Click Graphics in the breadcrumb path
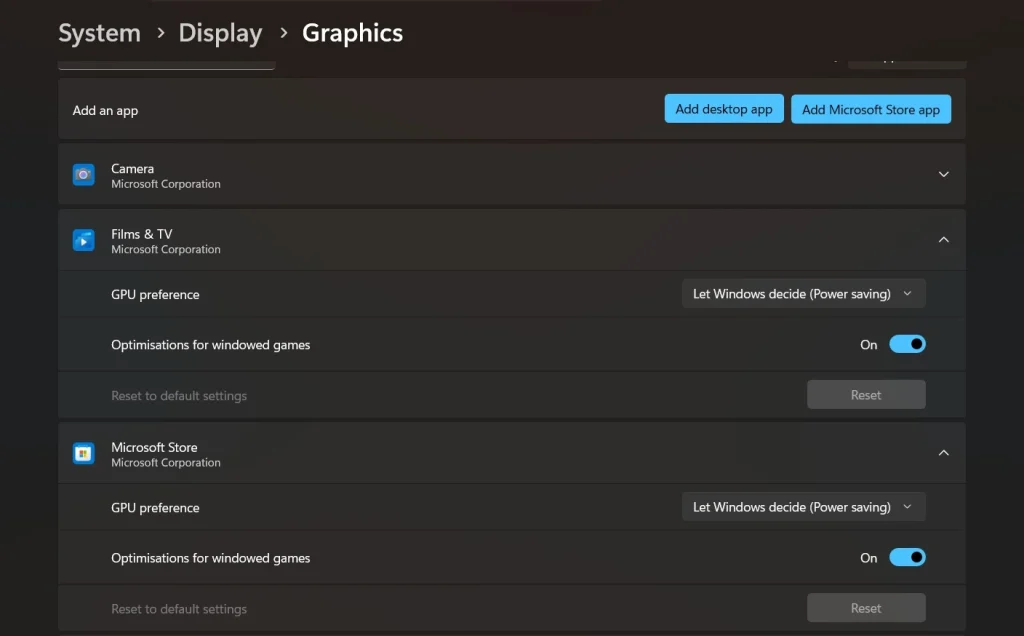Image resolution: width=1024 pixels, height=636 pixels. click(352, 33)
